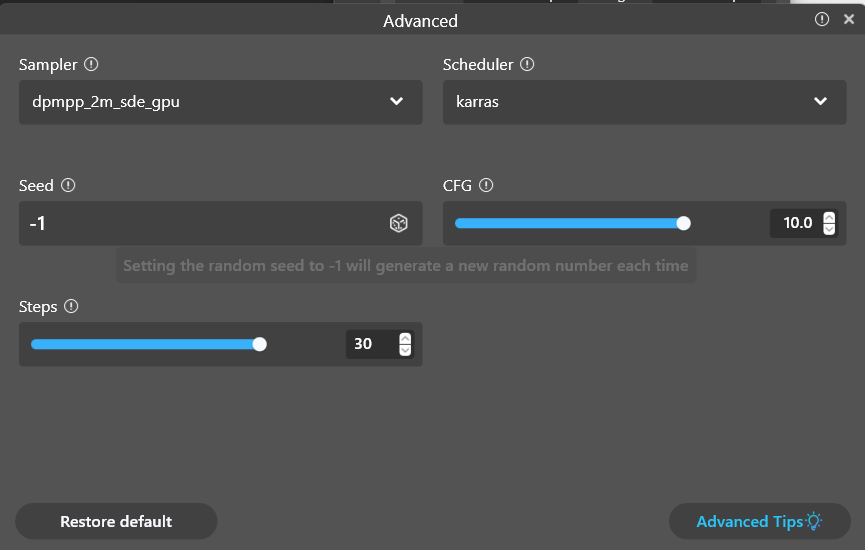Increase Steps value with up arrow
865x550 pixels.
click(404, 338)
